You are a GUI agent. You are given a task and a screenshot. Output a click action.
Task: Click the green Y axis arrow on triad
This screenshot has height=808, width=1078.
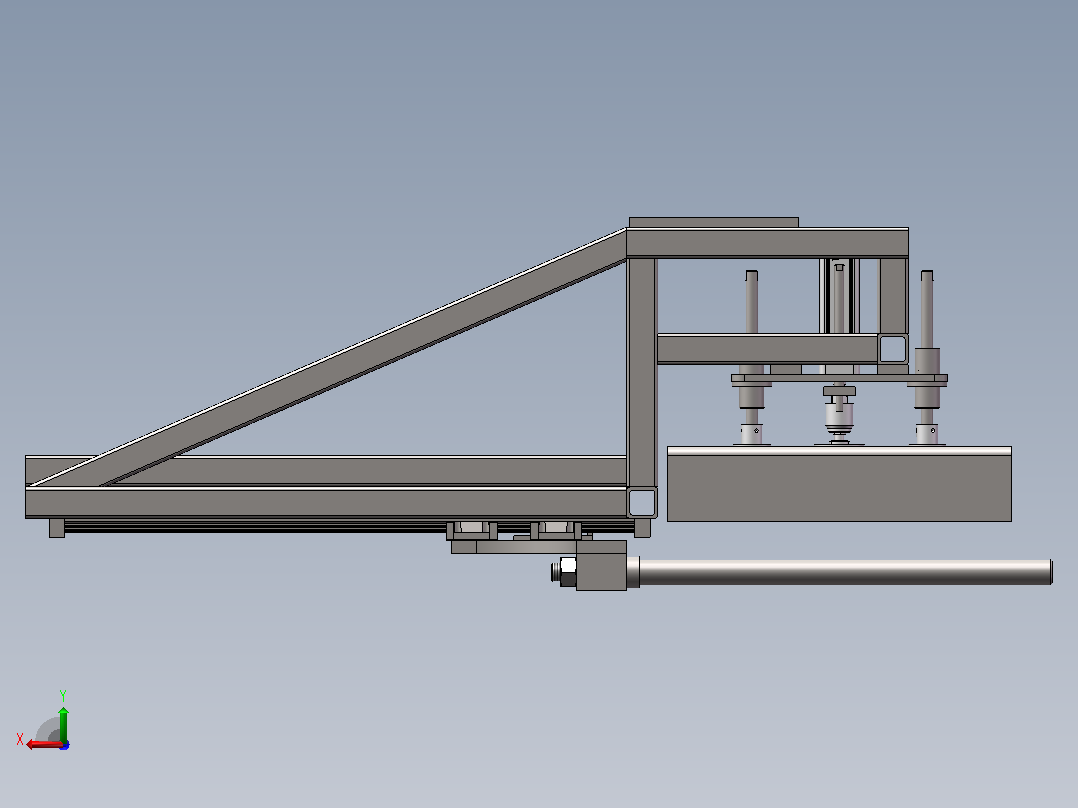coord(63,722)
